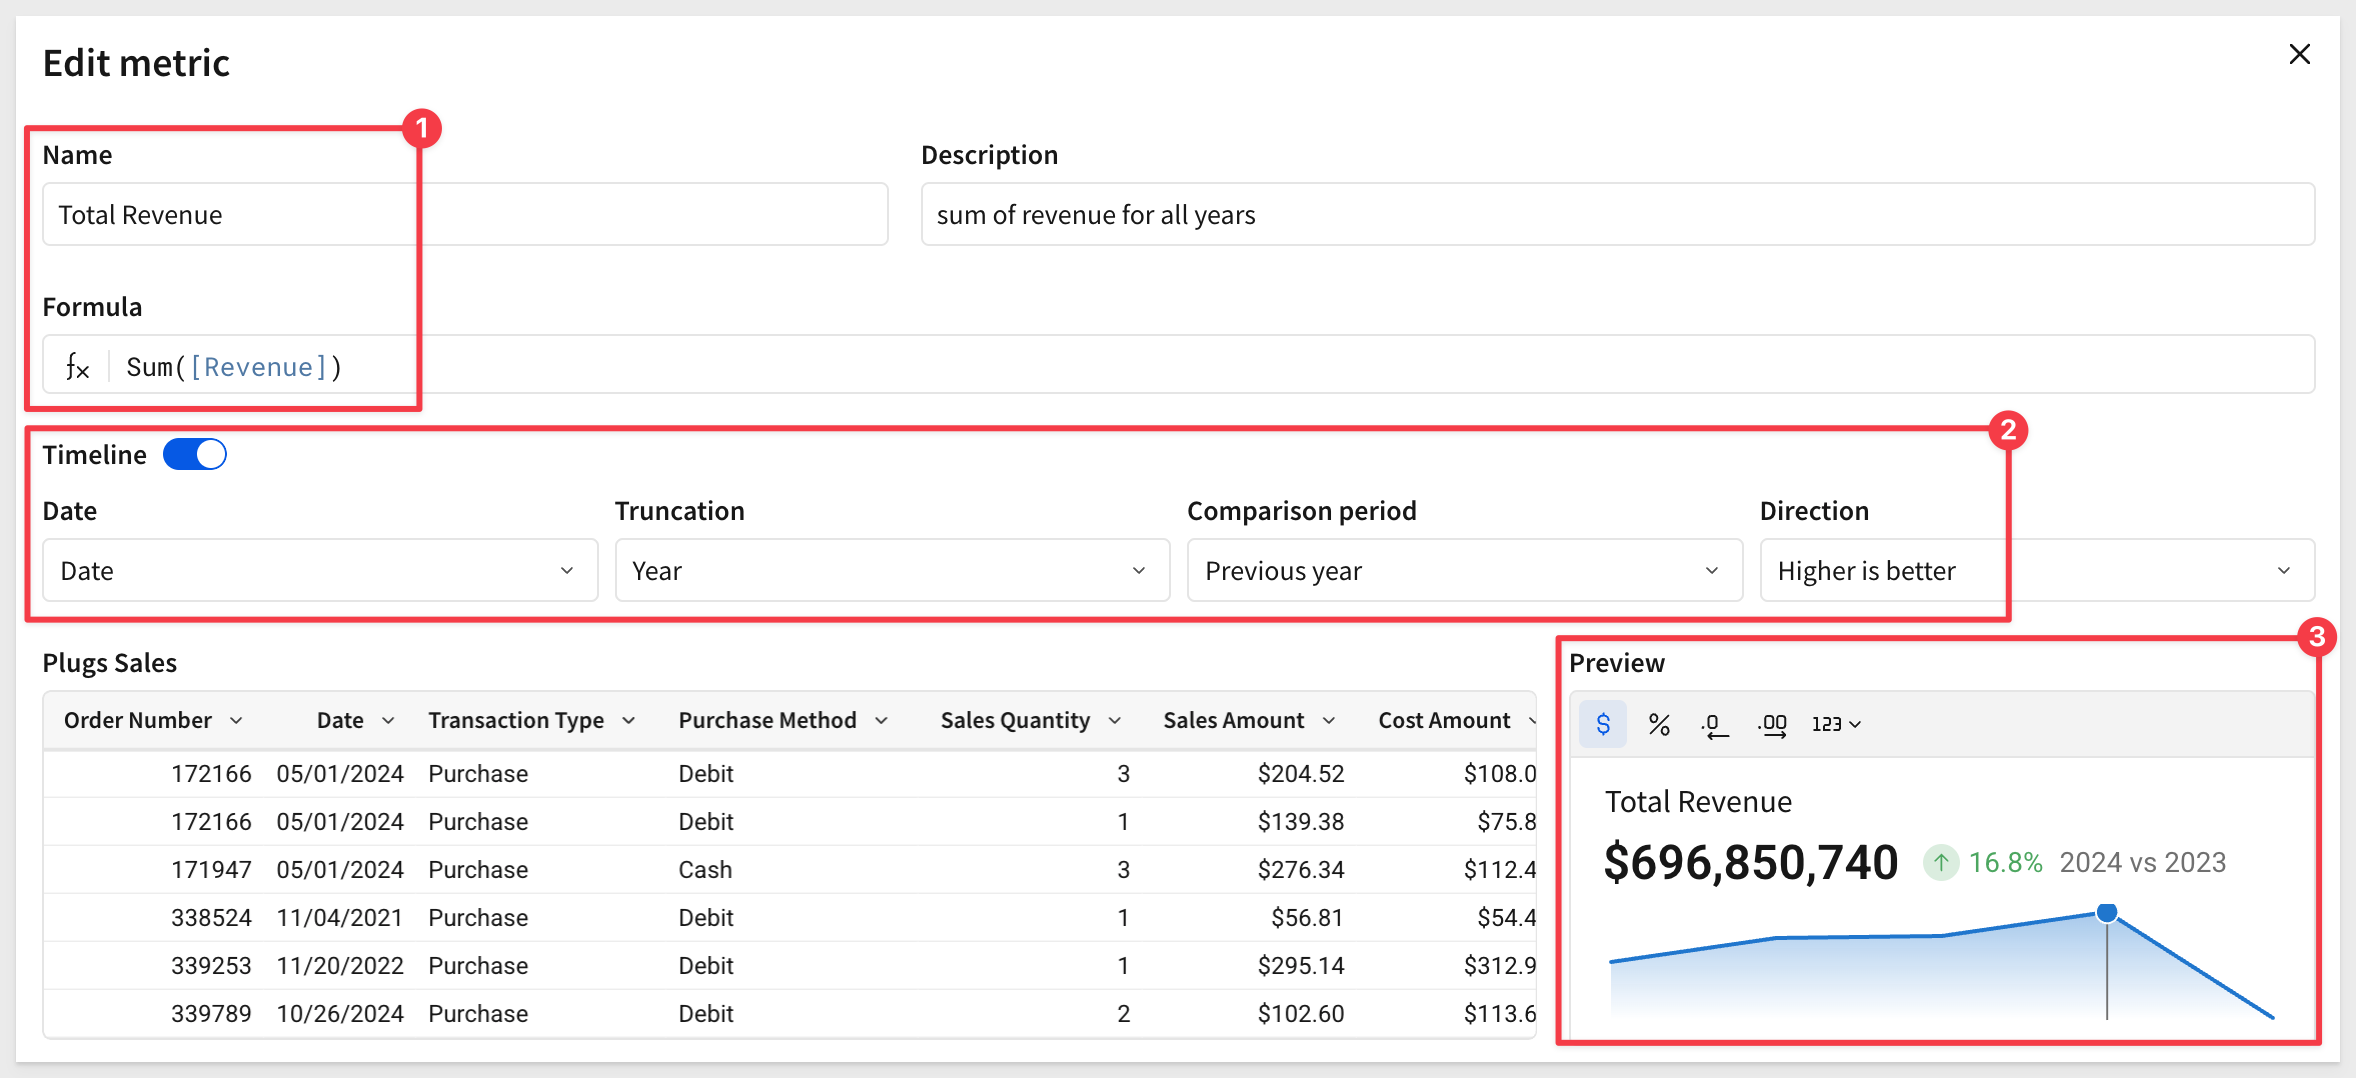Open the 123 number format menu

tap(1836, 724)
